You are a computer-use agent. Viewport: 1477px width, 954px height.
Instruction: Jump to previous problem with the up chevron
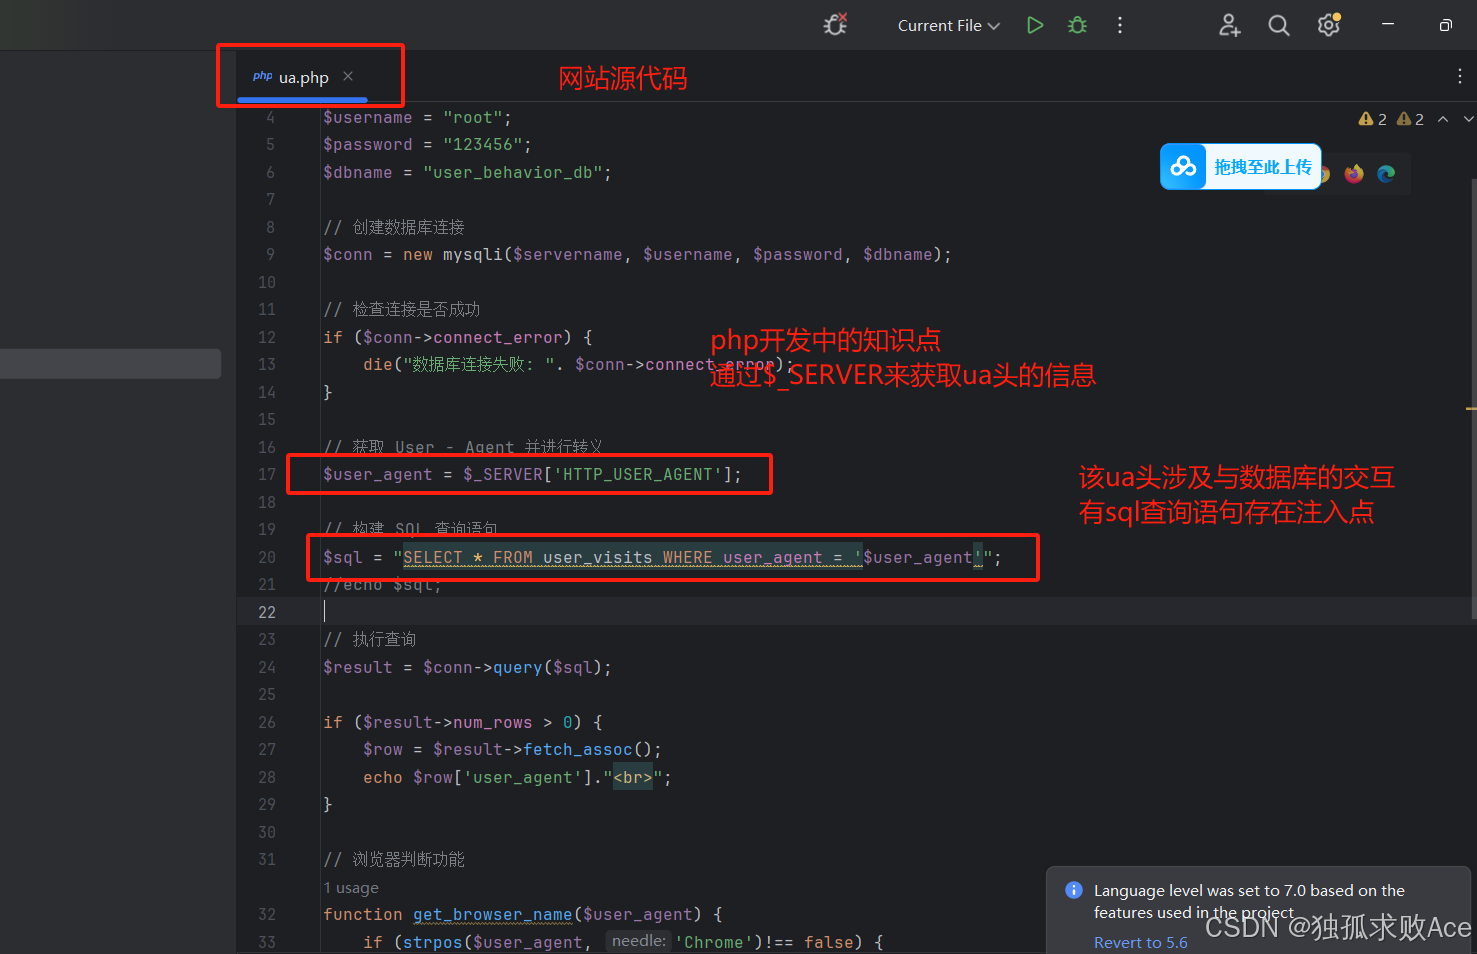(x=1443, y=118)
